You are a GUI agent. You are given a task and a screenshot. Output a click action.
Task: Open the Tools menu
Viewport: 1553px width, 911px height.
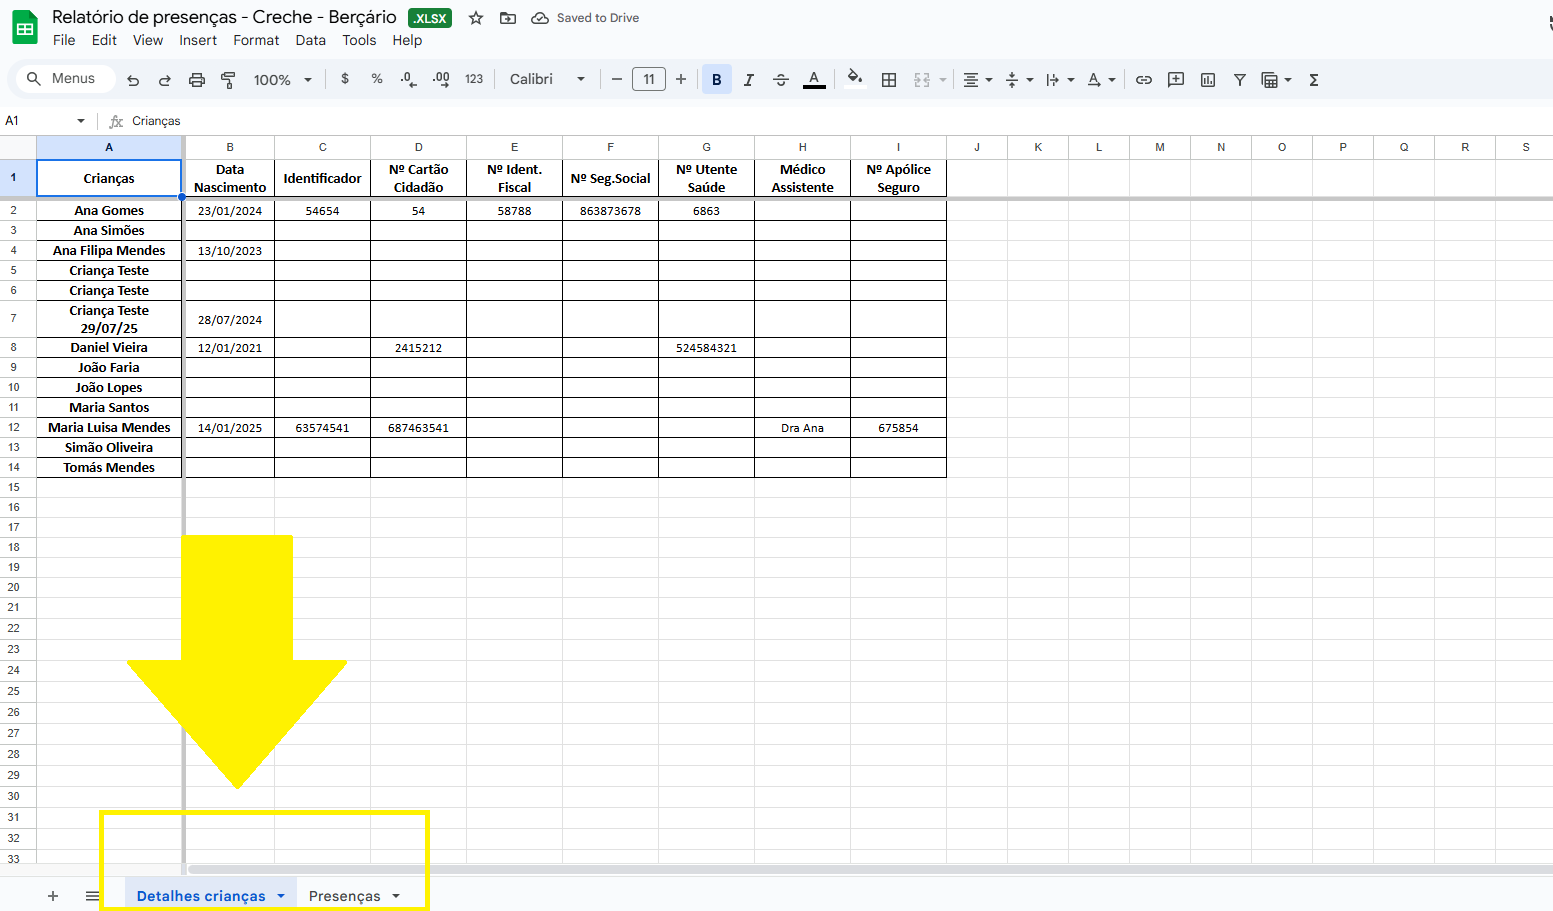(359, 40)
